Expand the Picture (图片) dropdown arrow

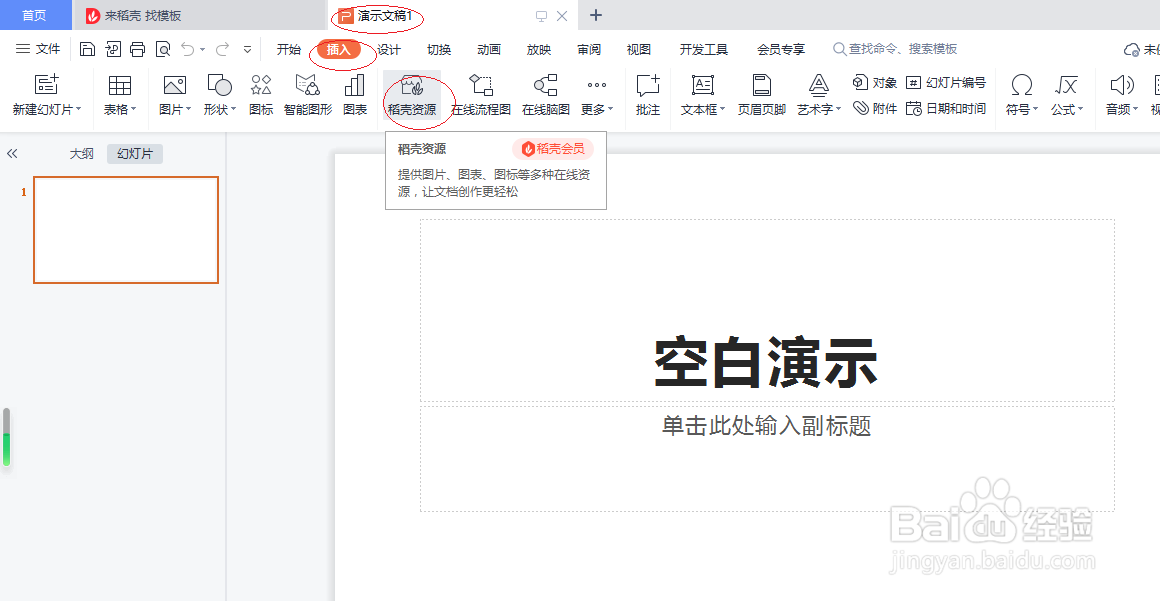(x=189, y=110)
